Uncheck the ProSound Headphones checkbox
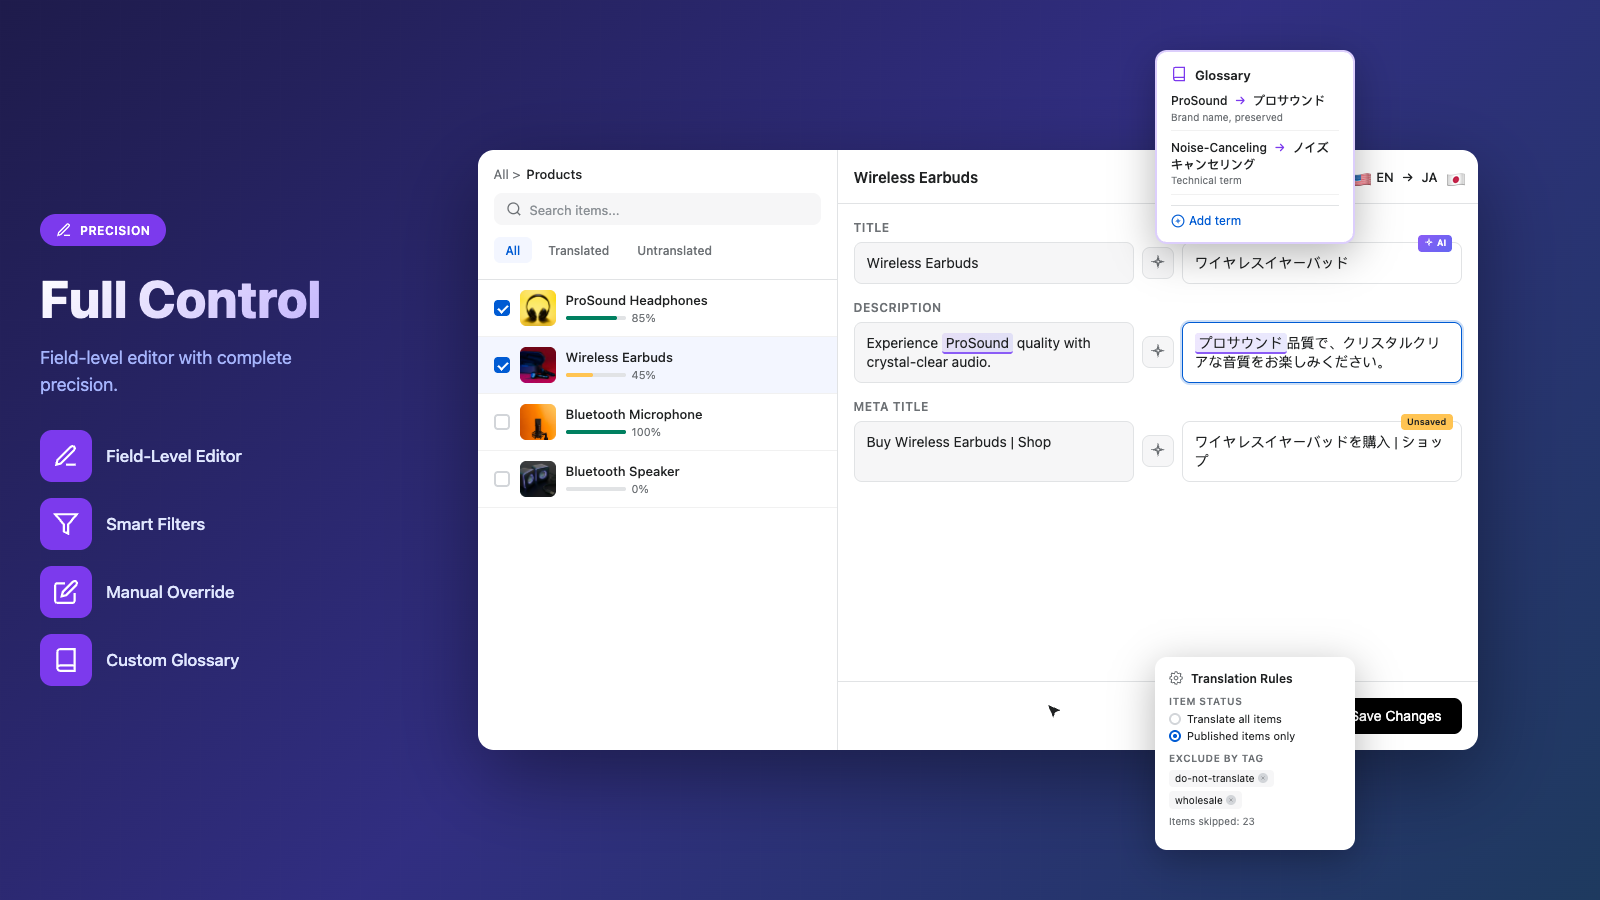This screenshot has height=900, width=1600. pos(502,308)
